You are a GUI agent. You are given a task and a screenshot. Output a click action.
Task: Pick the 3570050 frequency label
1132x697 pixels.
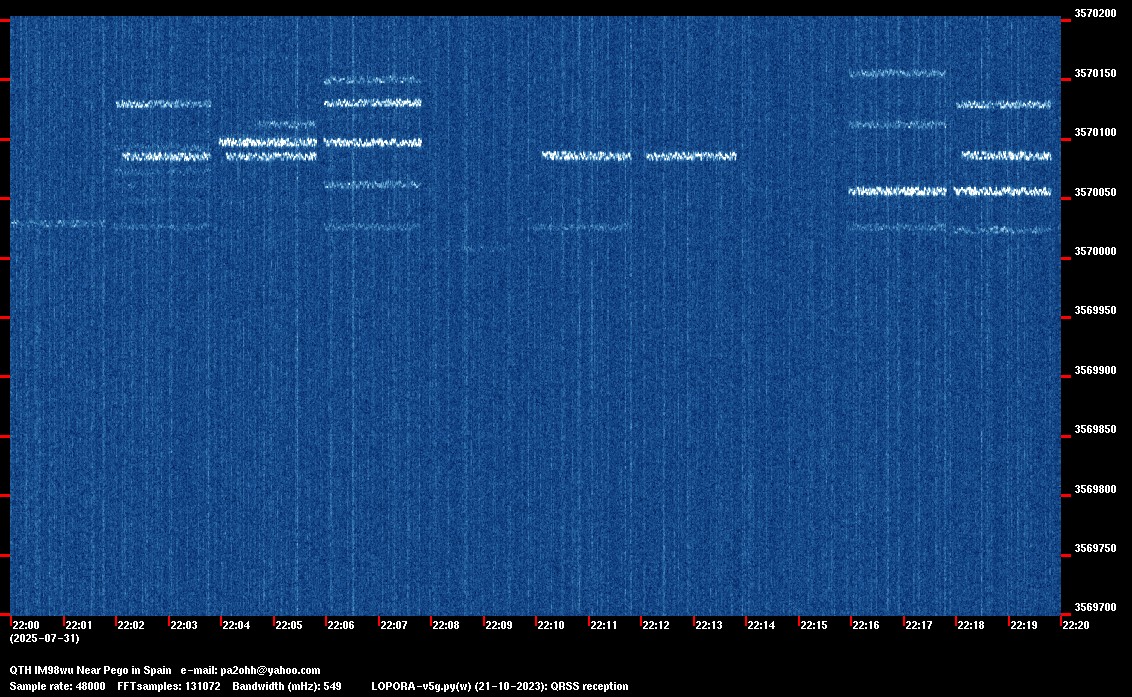1095,192
